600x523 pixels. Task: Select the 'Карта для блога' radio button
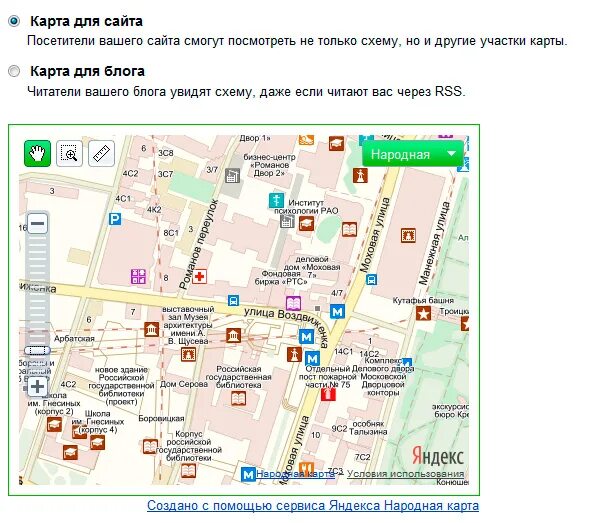pyautogui.click(x=14, y=72)
